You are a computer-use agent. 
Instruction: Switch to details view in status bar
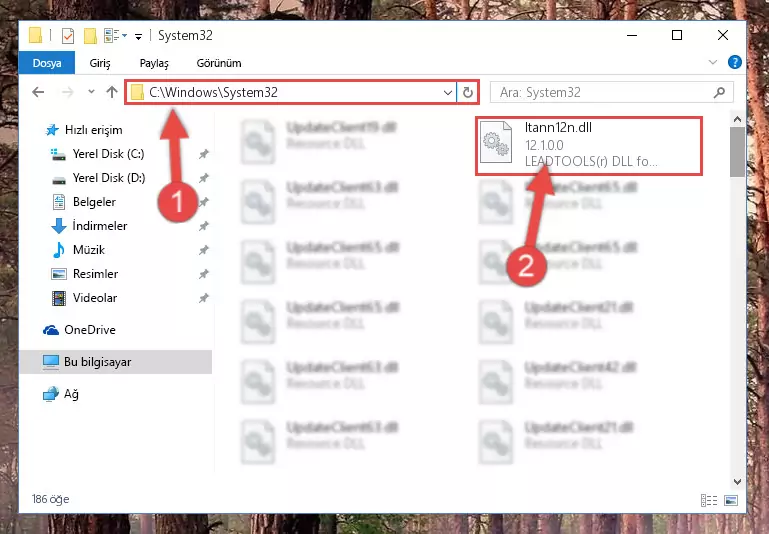coord(709,500)
